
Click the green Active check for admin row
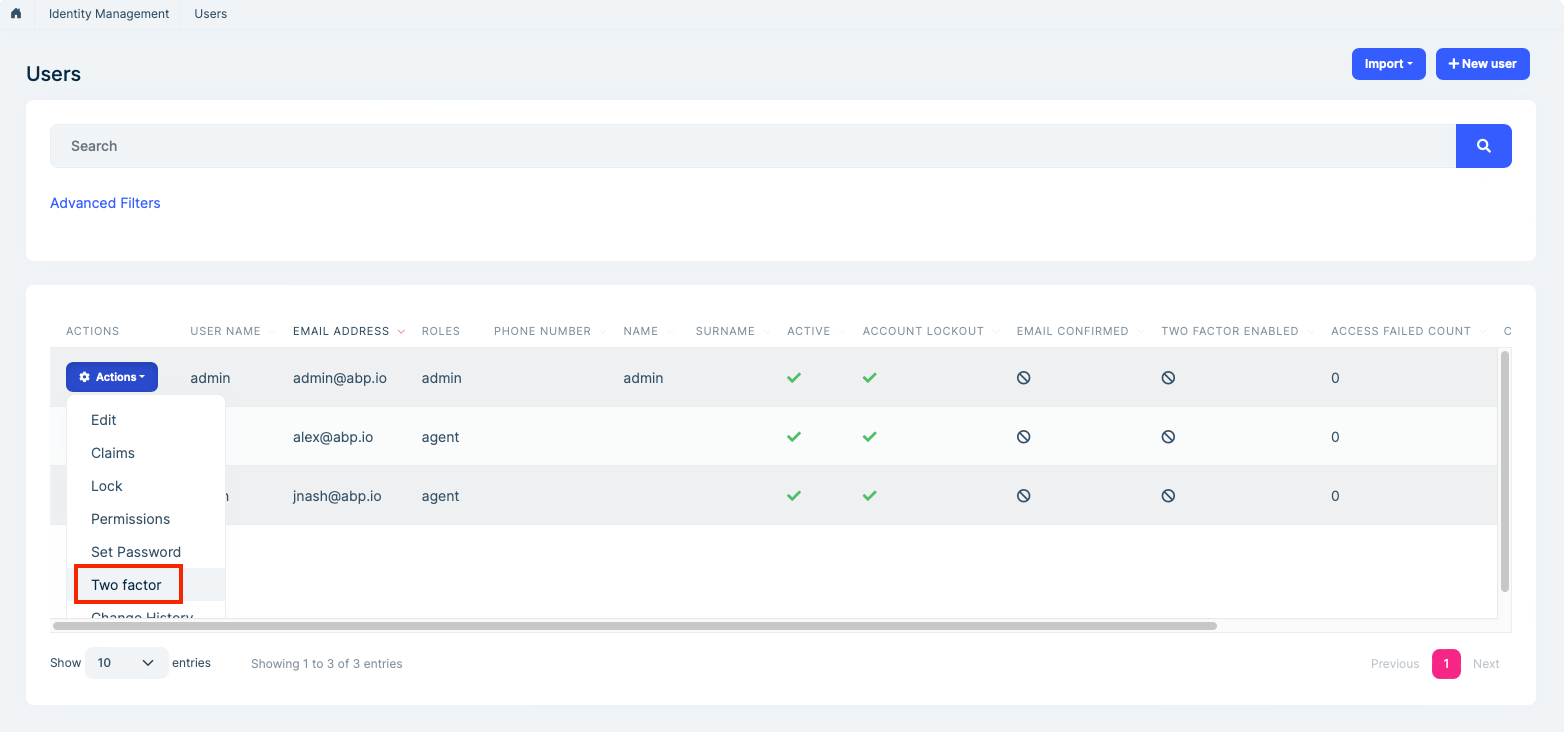click(793, 377)
